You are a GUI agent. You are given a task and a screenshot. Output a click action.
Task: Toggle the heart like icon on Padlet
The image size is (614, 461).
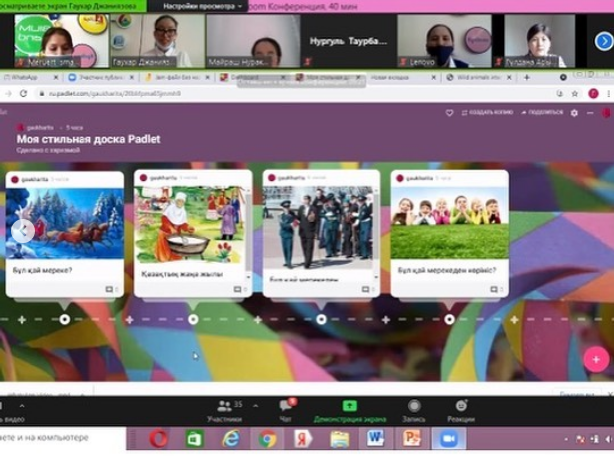click(x=450, y=113)
